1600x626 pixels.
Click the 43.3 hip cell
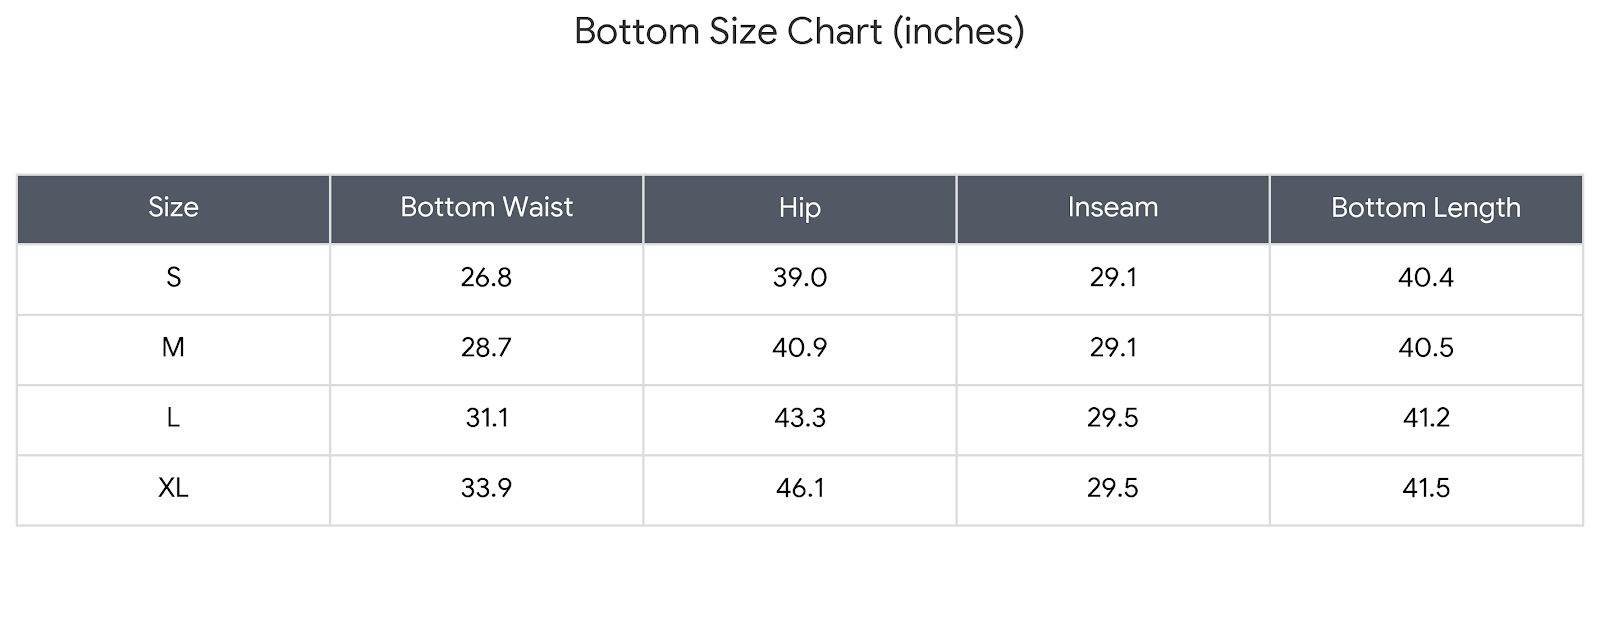click(x=799, y=418)
